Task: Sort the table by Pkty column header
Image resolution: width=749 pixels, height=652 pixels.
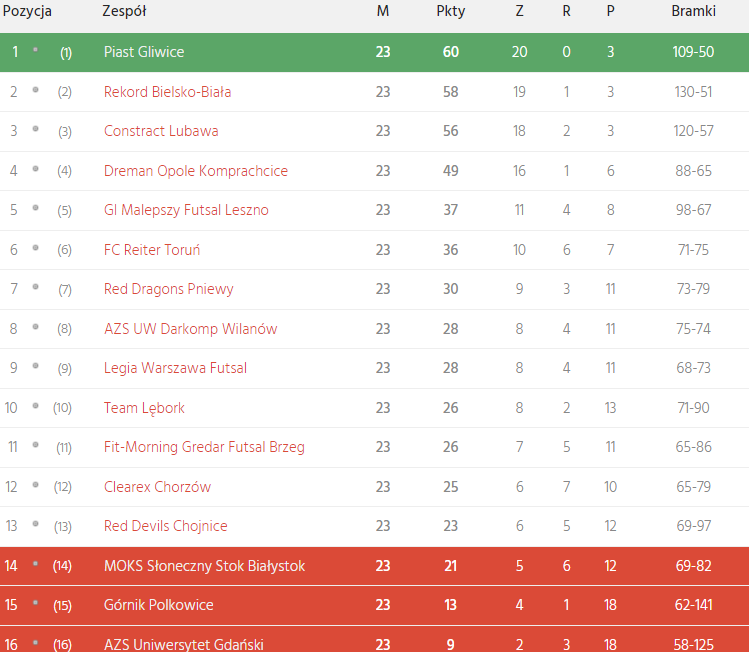Action: pos(451,11)
